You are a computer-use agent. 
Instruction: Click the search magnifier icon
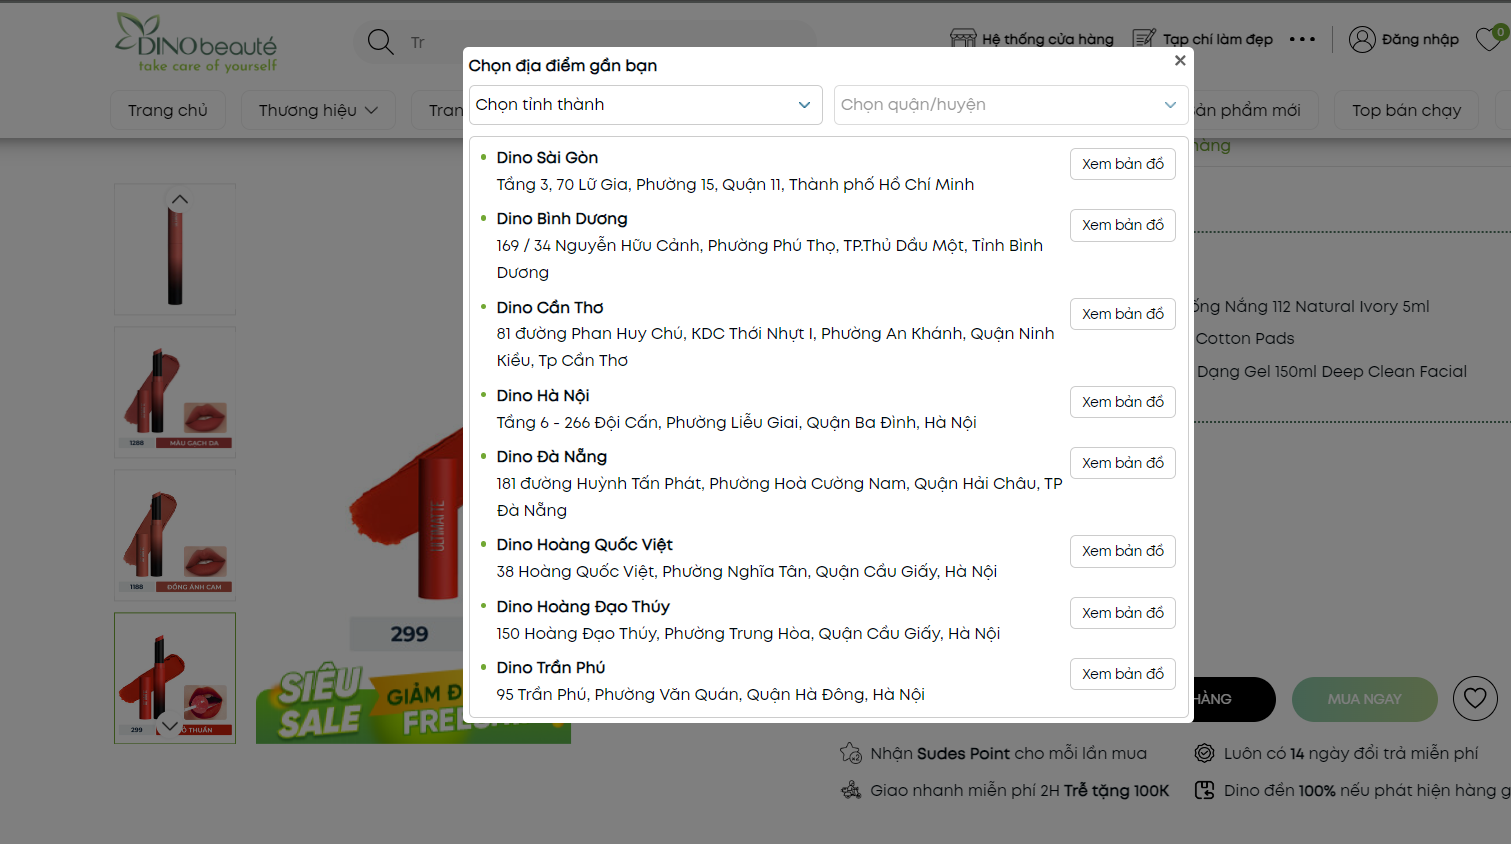[380, 42]
